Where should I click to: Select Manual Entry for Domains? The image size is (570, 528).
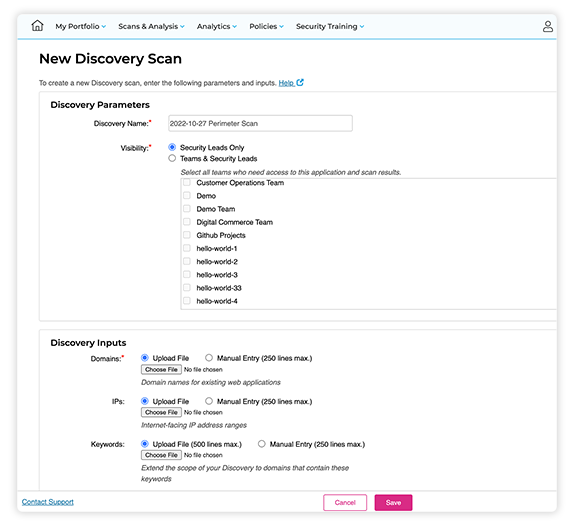point(209,358)
